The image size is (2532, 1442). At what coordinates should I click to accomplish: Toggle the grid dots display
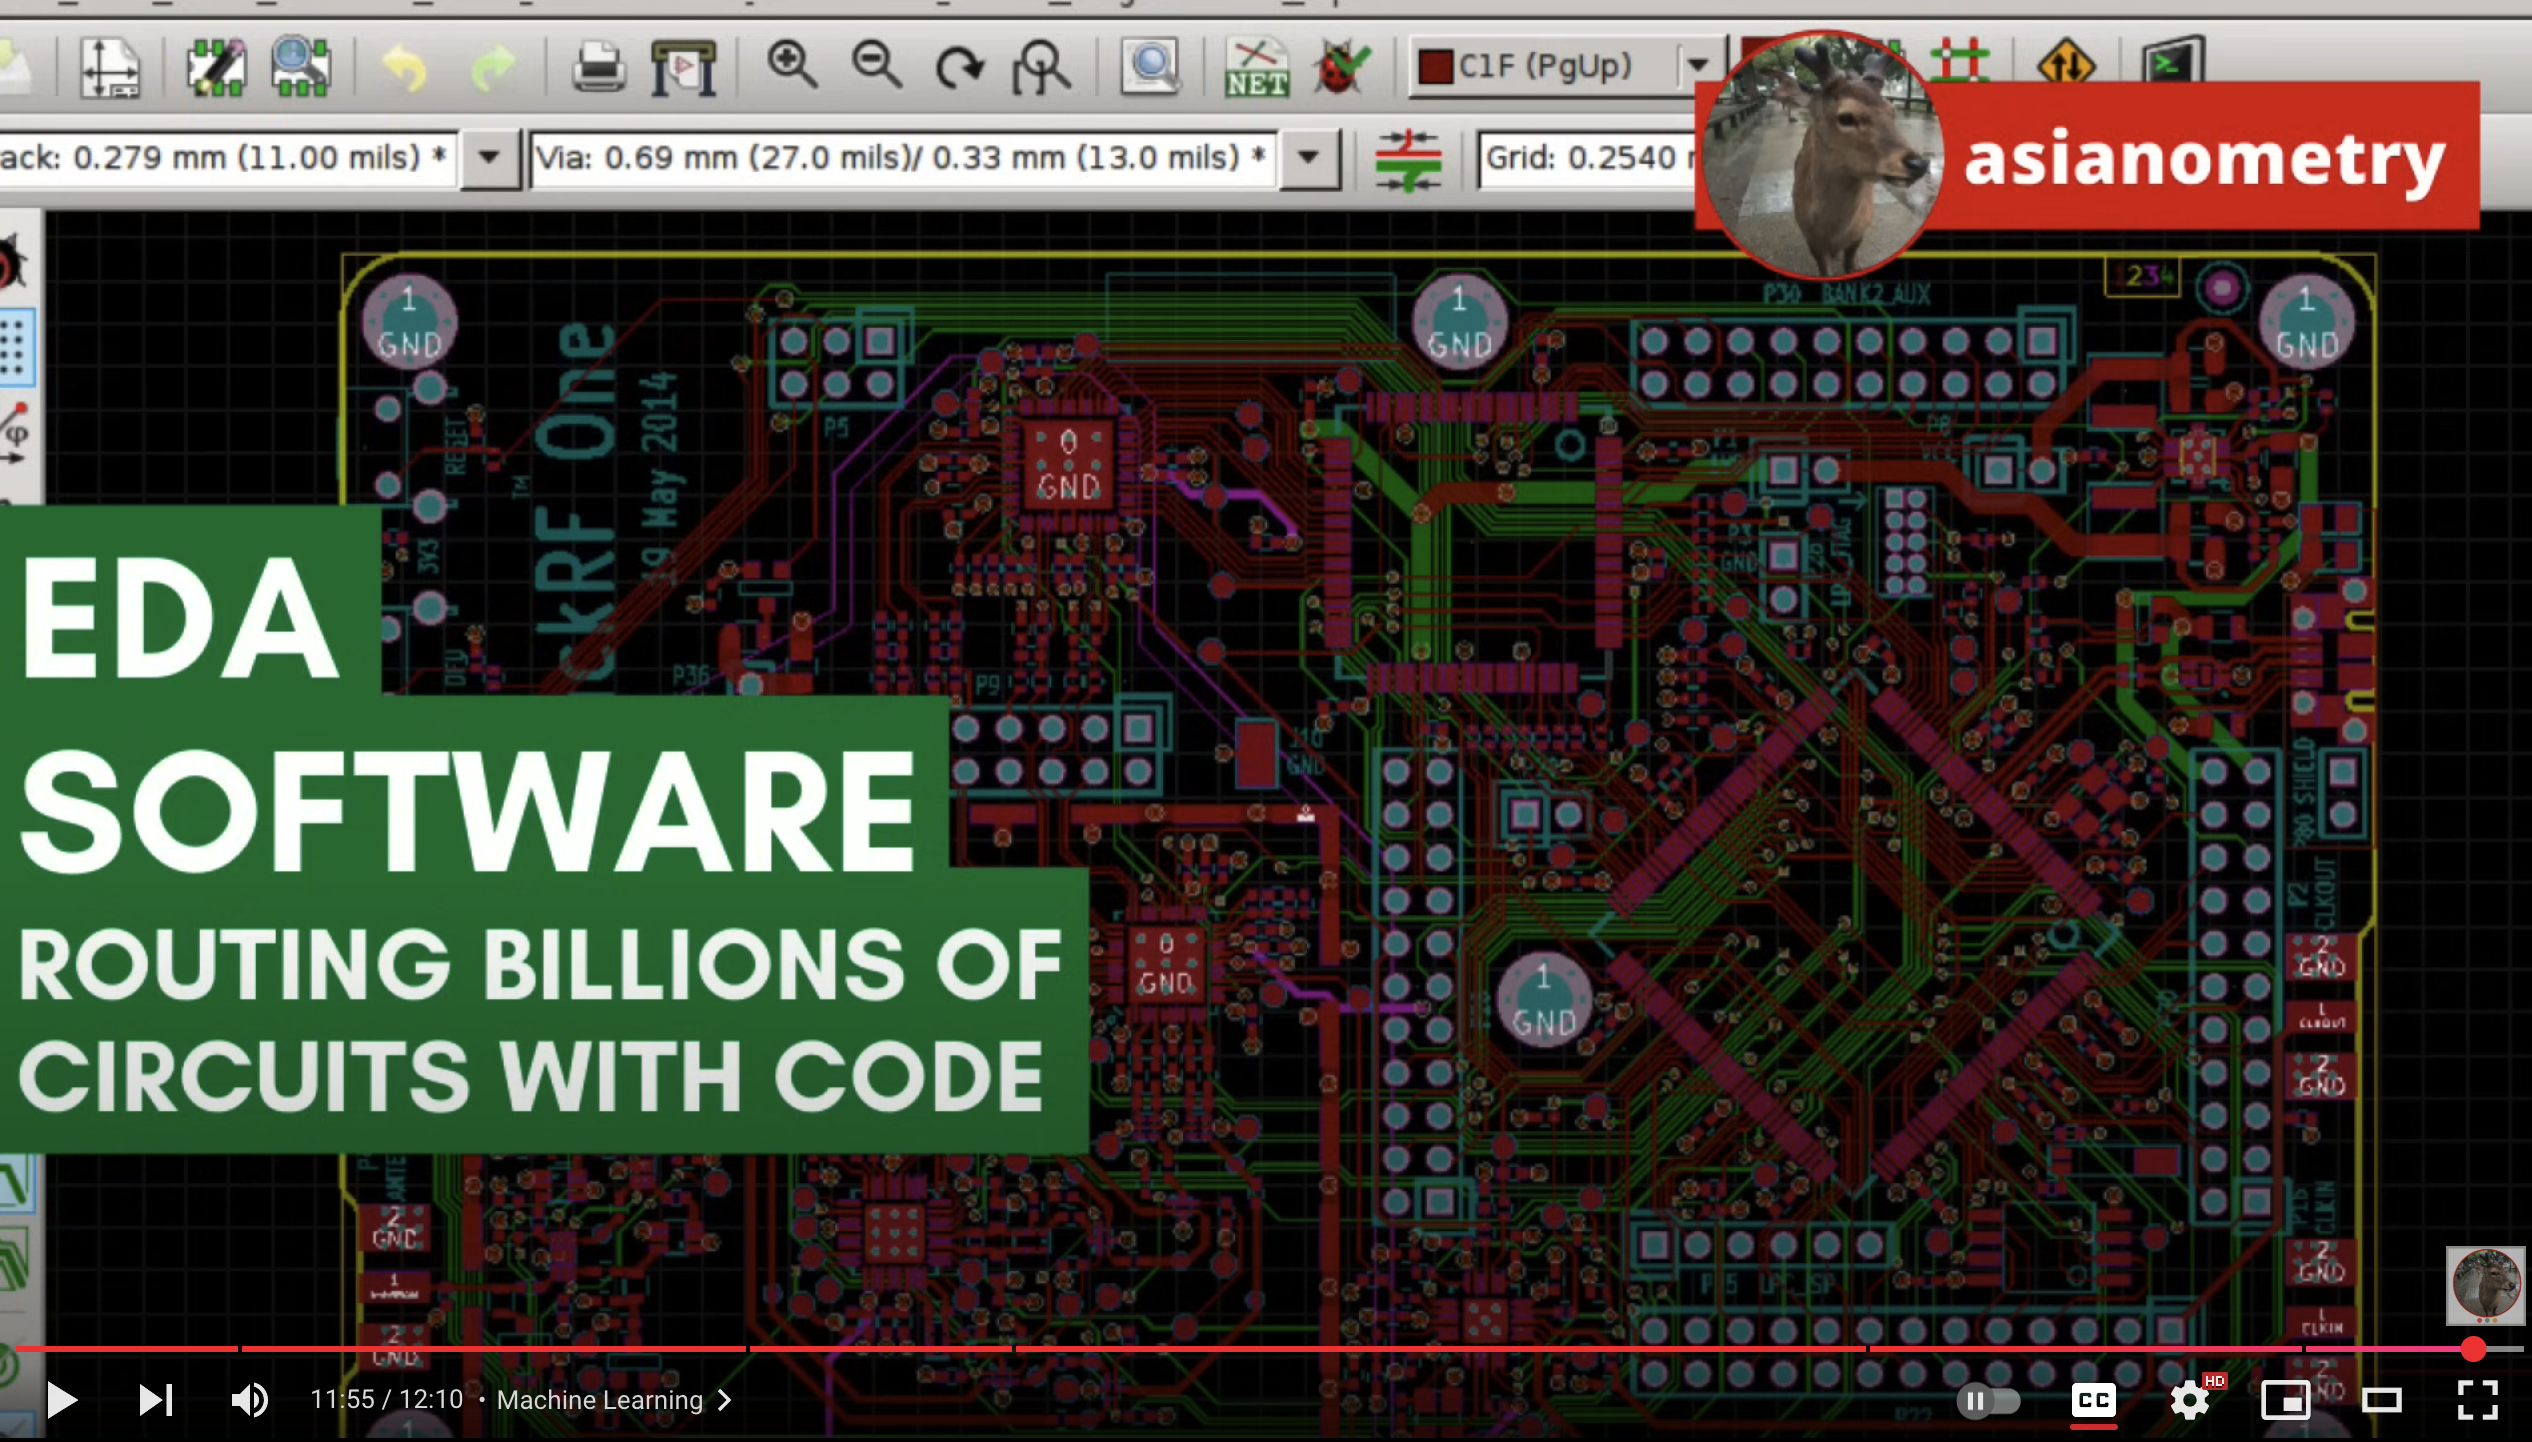pos(14,347)
